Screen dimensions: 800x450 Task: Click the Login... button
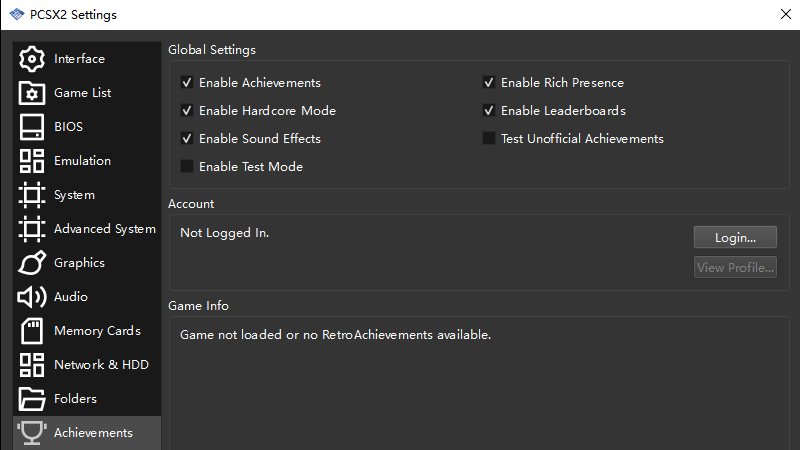coord(735,237)
